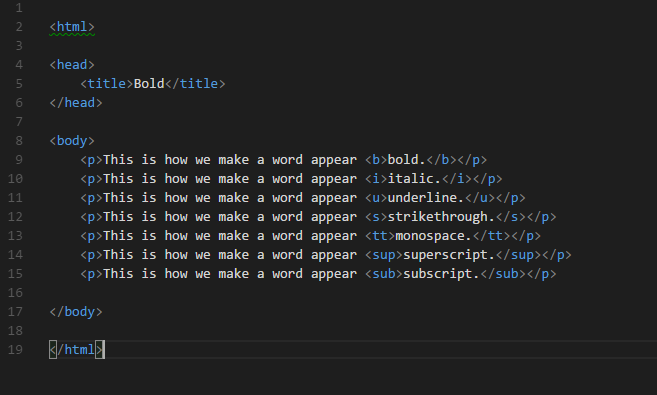
Task: Click line number 19 in the gutter
Action: (x=15, y=350)
